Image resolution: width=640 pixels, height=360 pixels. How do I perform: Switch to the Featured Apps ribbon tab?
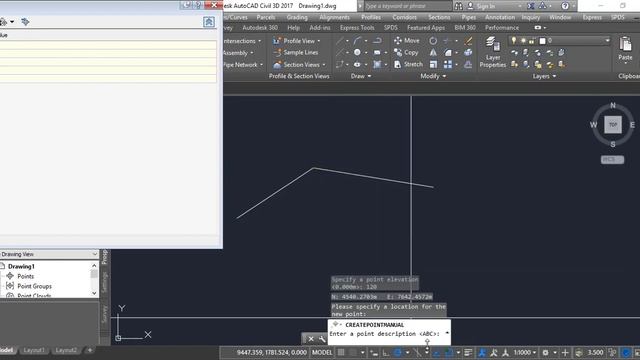[x=426, y=28]
